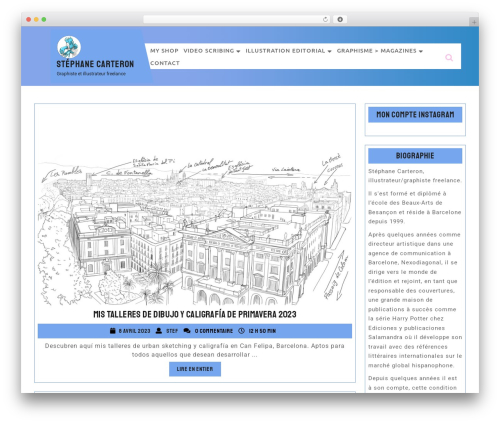Click the biography paragraph starting 'Après quelques années'
The width and height of the screenshot is (500, 423).
point(415,300)
